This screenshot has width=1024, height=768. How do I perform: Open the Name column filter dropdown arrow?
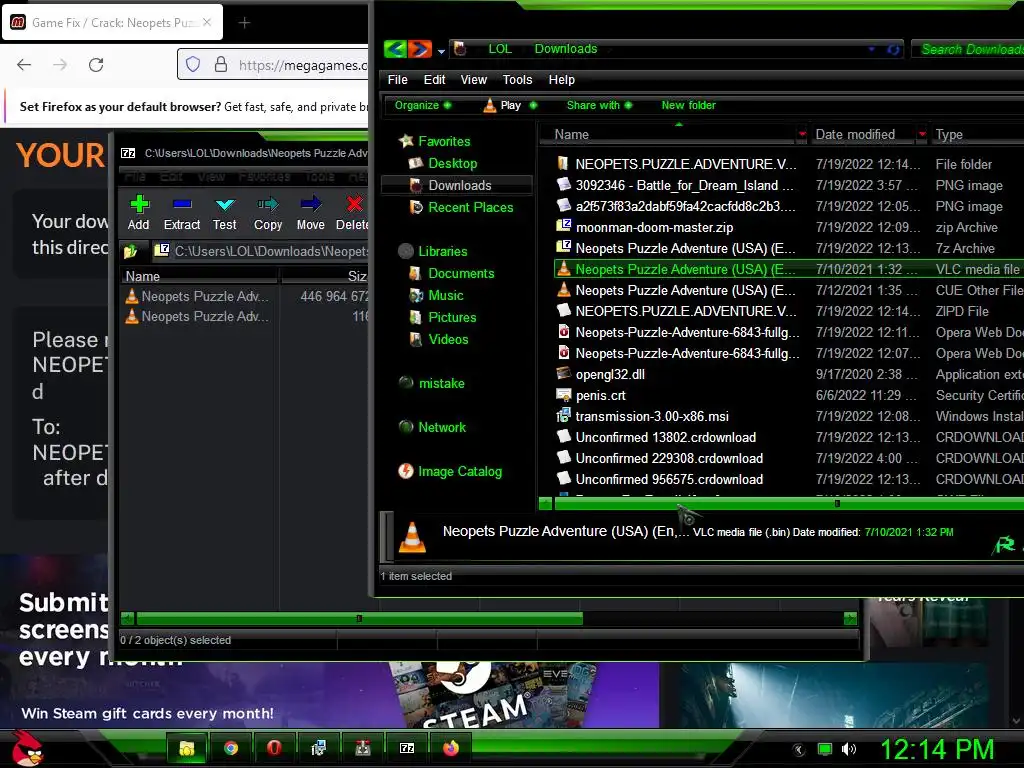802,135
